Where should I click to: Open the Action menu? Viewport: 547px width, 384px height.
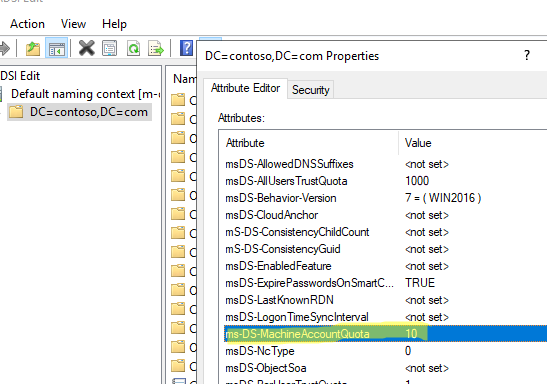27,24
